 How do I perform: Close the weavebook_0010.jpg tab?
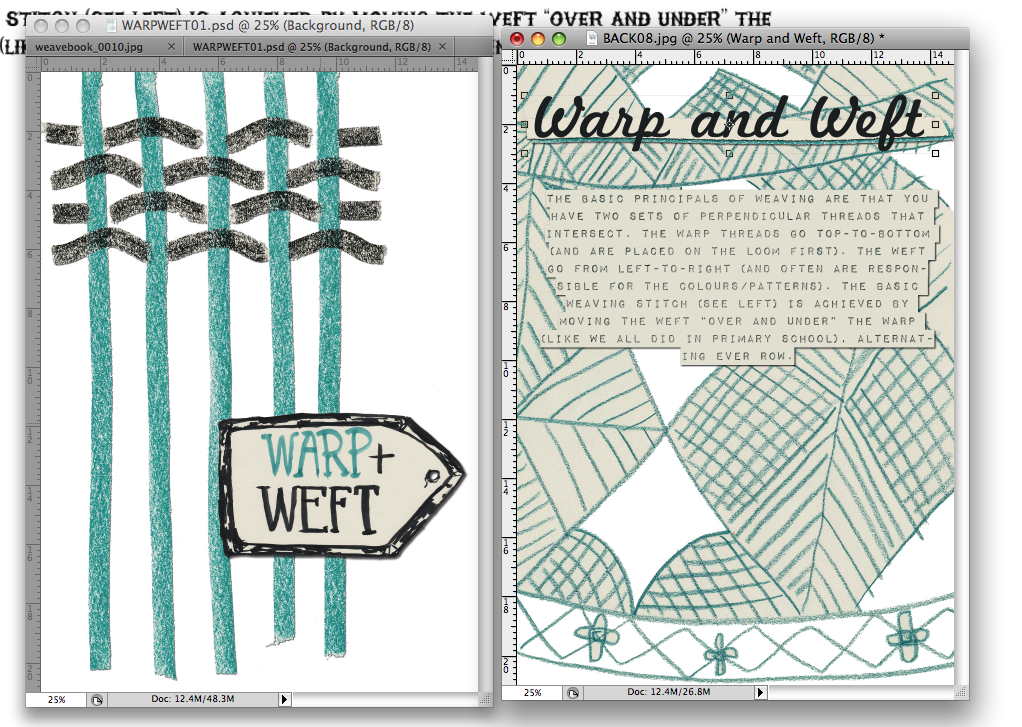coord(171,47)
